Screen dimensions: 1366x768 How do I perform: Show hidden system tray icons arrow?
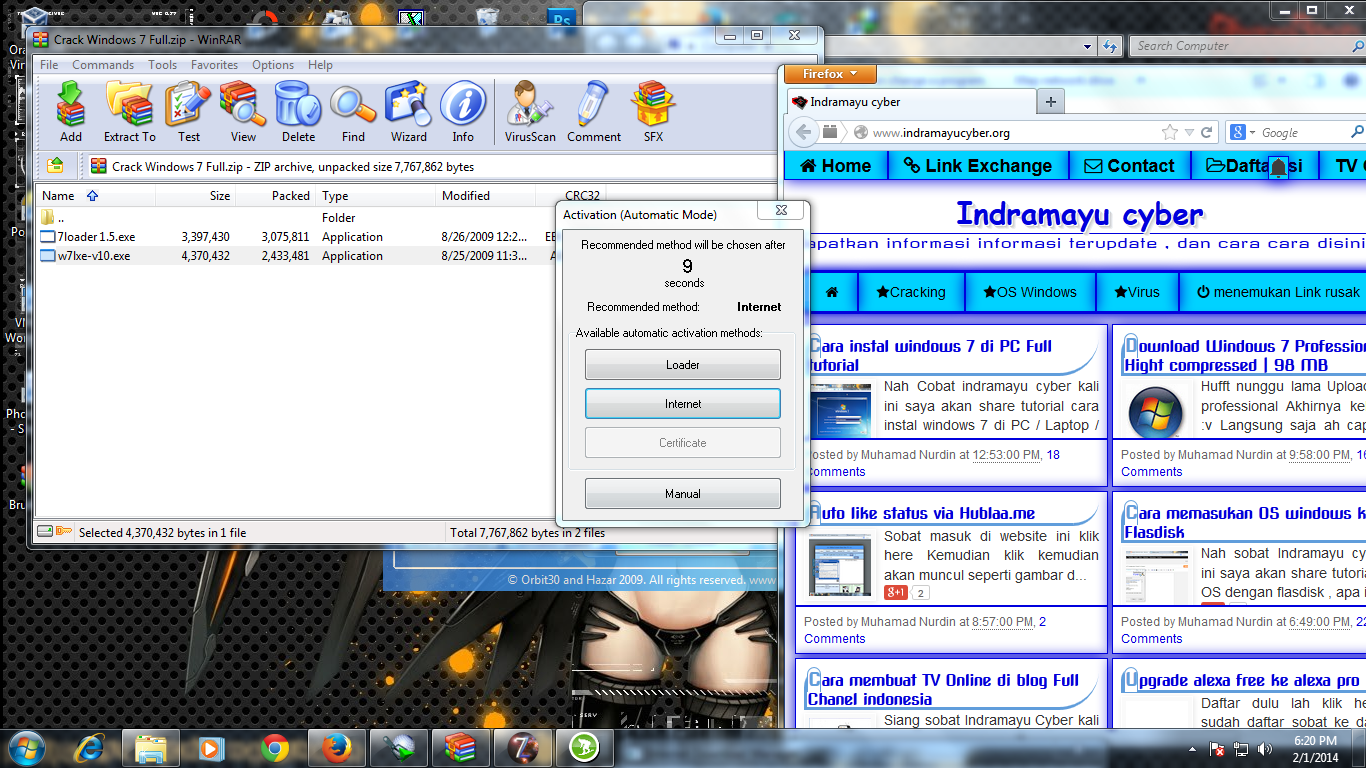point(1192,748)
